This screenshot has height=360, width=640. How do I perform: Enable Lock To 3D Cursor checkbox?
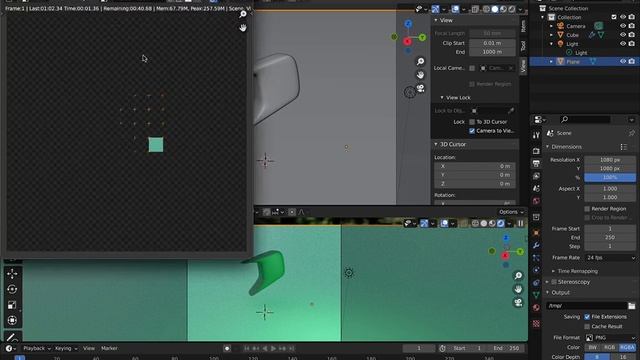coord(472,122)
